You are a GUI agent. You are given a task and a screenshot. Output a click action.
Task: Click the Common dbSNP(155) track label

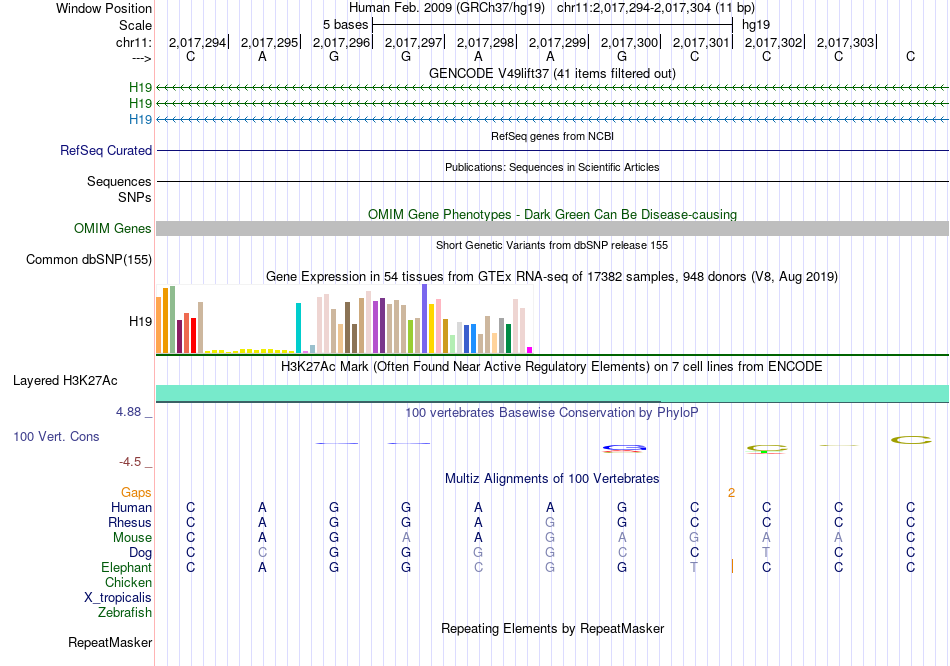click(x=88, y=259)
